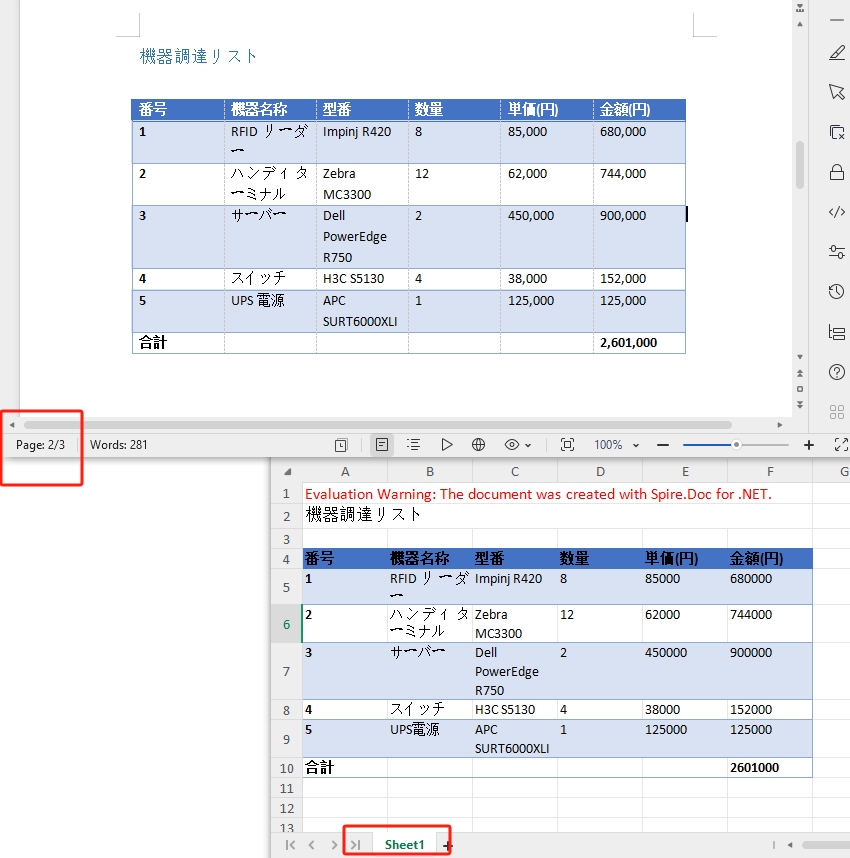Click the Words: 281 counter
The width and height of the screenshot is (850, 858).
pyautogui.click(x=118, y=444)
